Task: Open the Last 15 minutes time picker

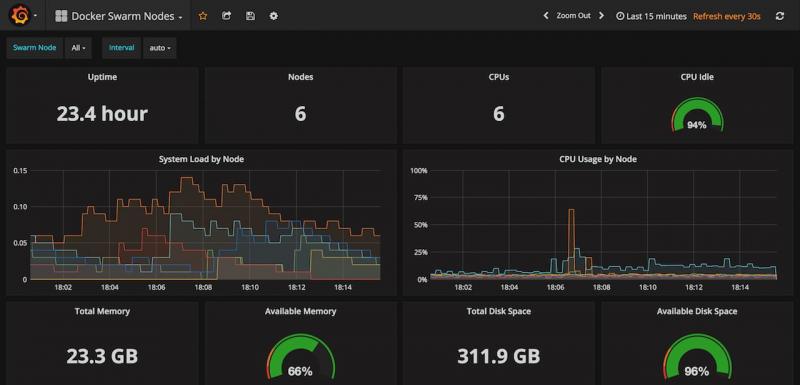Action: coord(651,16)
